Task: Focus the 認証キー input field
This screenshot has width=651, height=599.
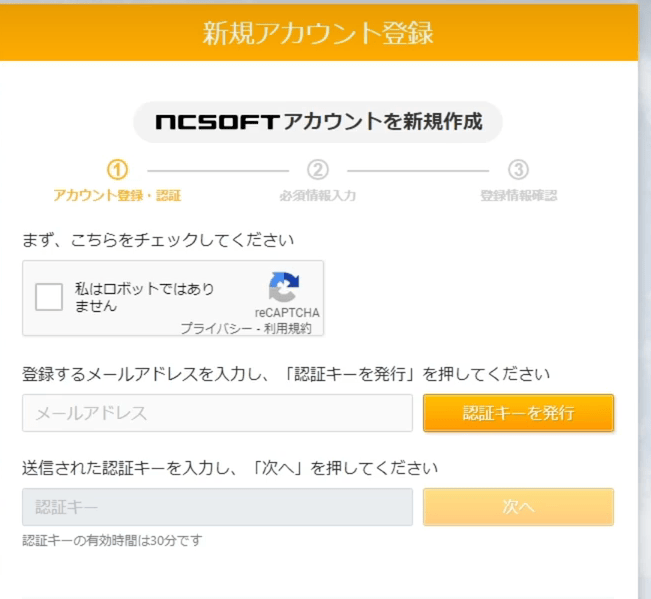Action: (x=217, y=507)
